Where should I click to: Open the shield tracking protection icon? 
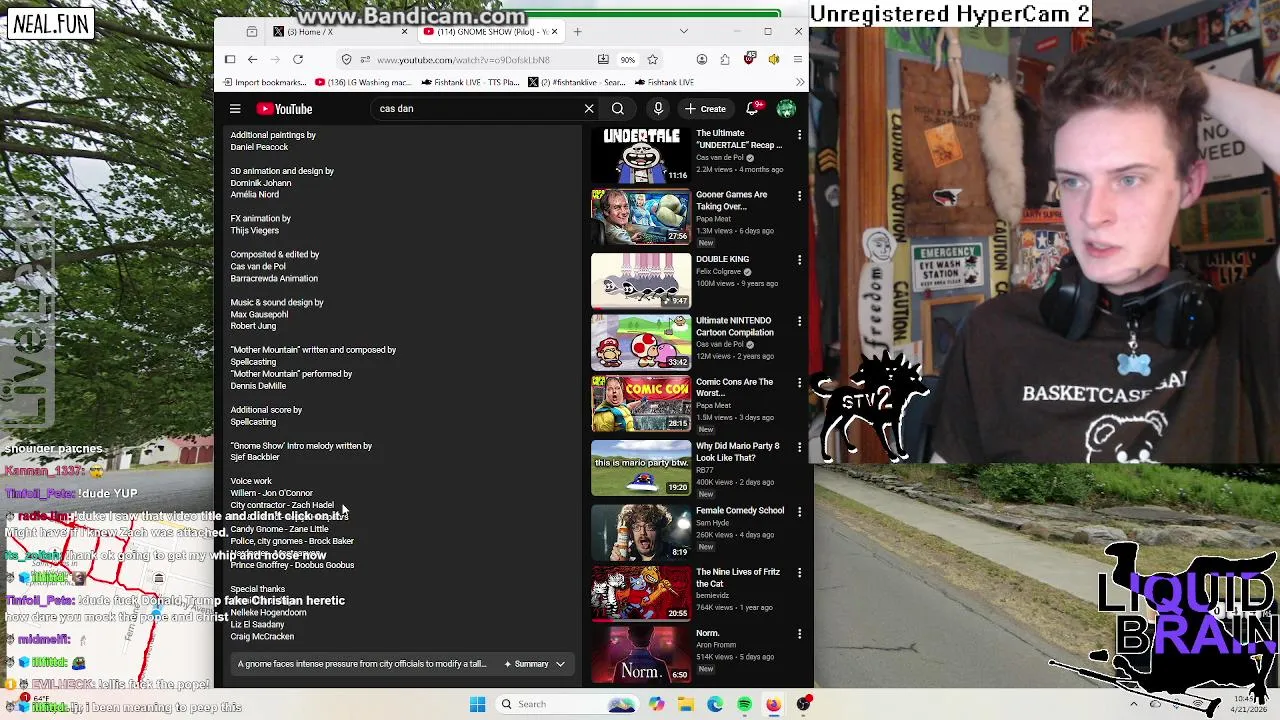tap(346, 60)
